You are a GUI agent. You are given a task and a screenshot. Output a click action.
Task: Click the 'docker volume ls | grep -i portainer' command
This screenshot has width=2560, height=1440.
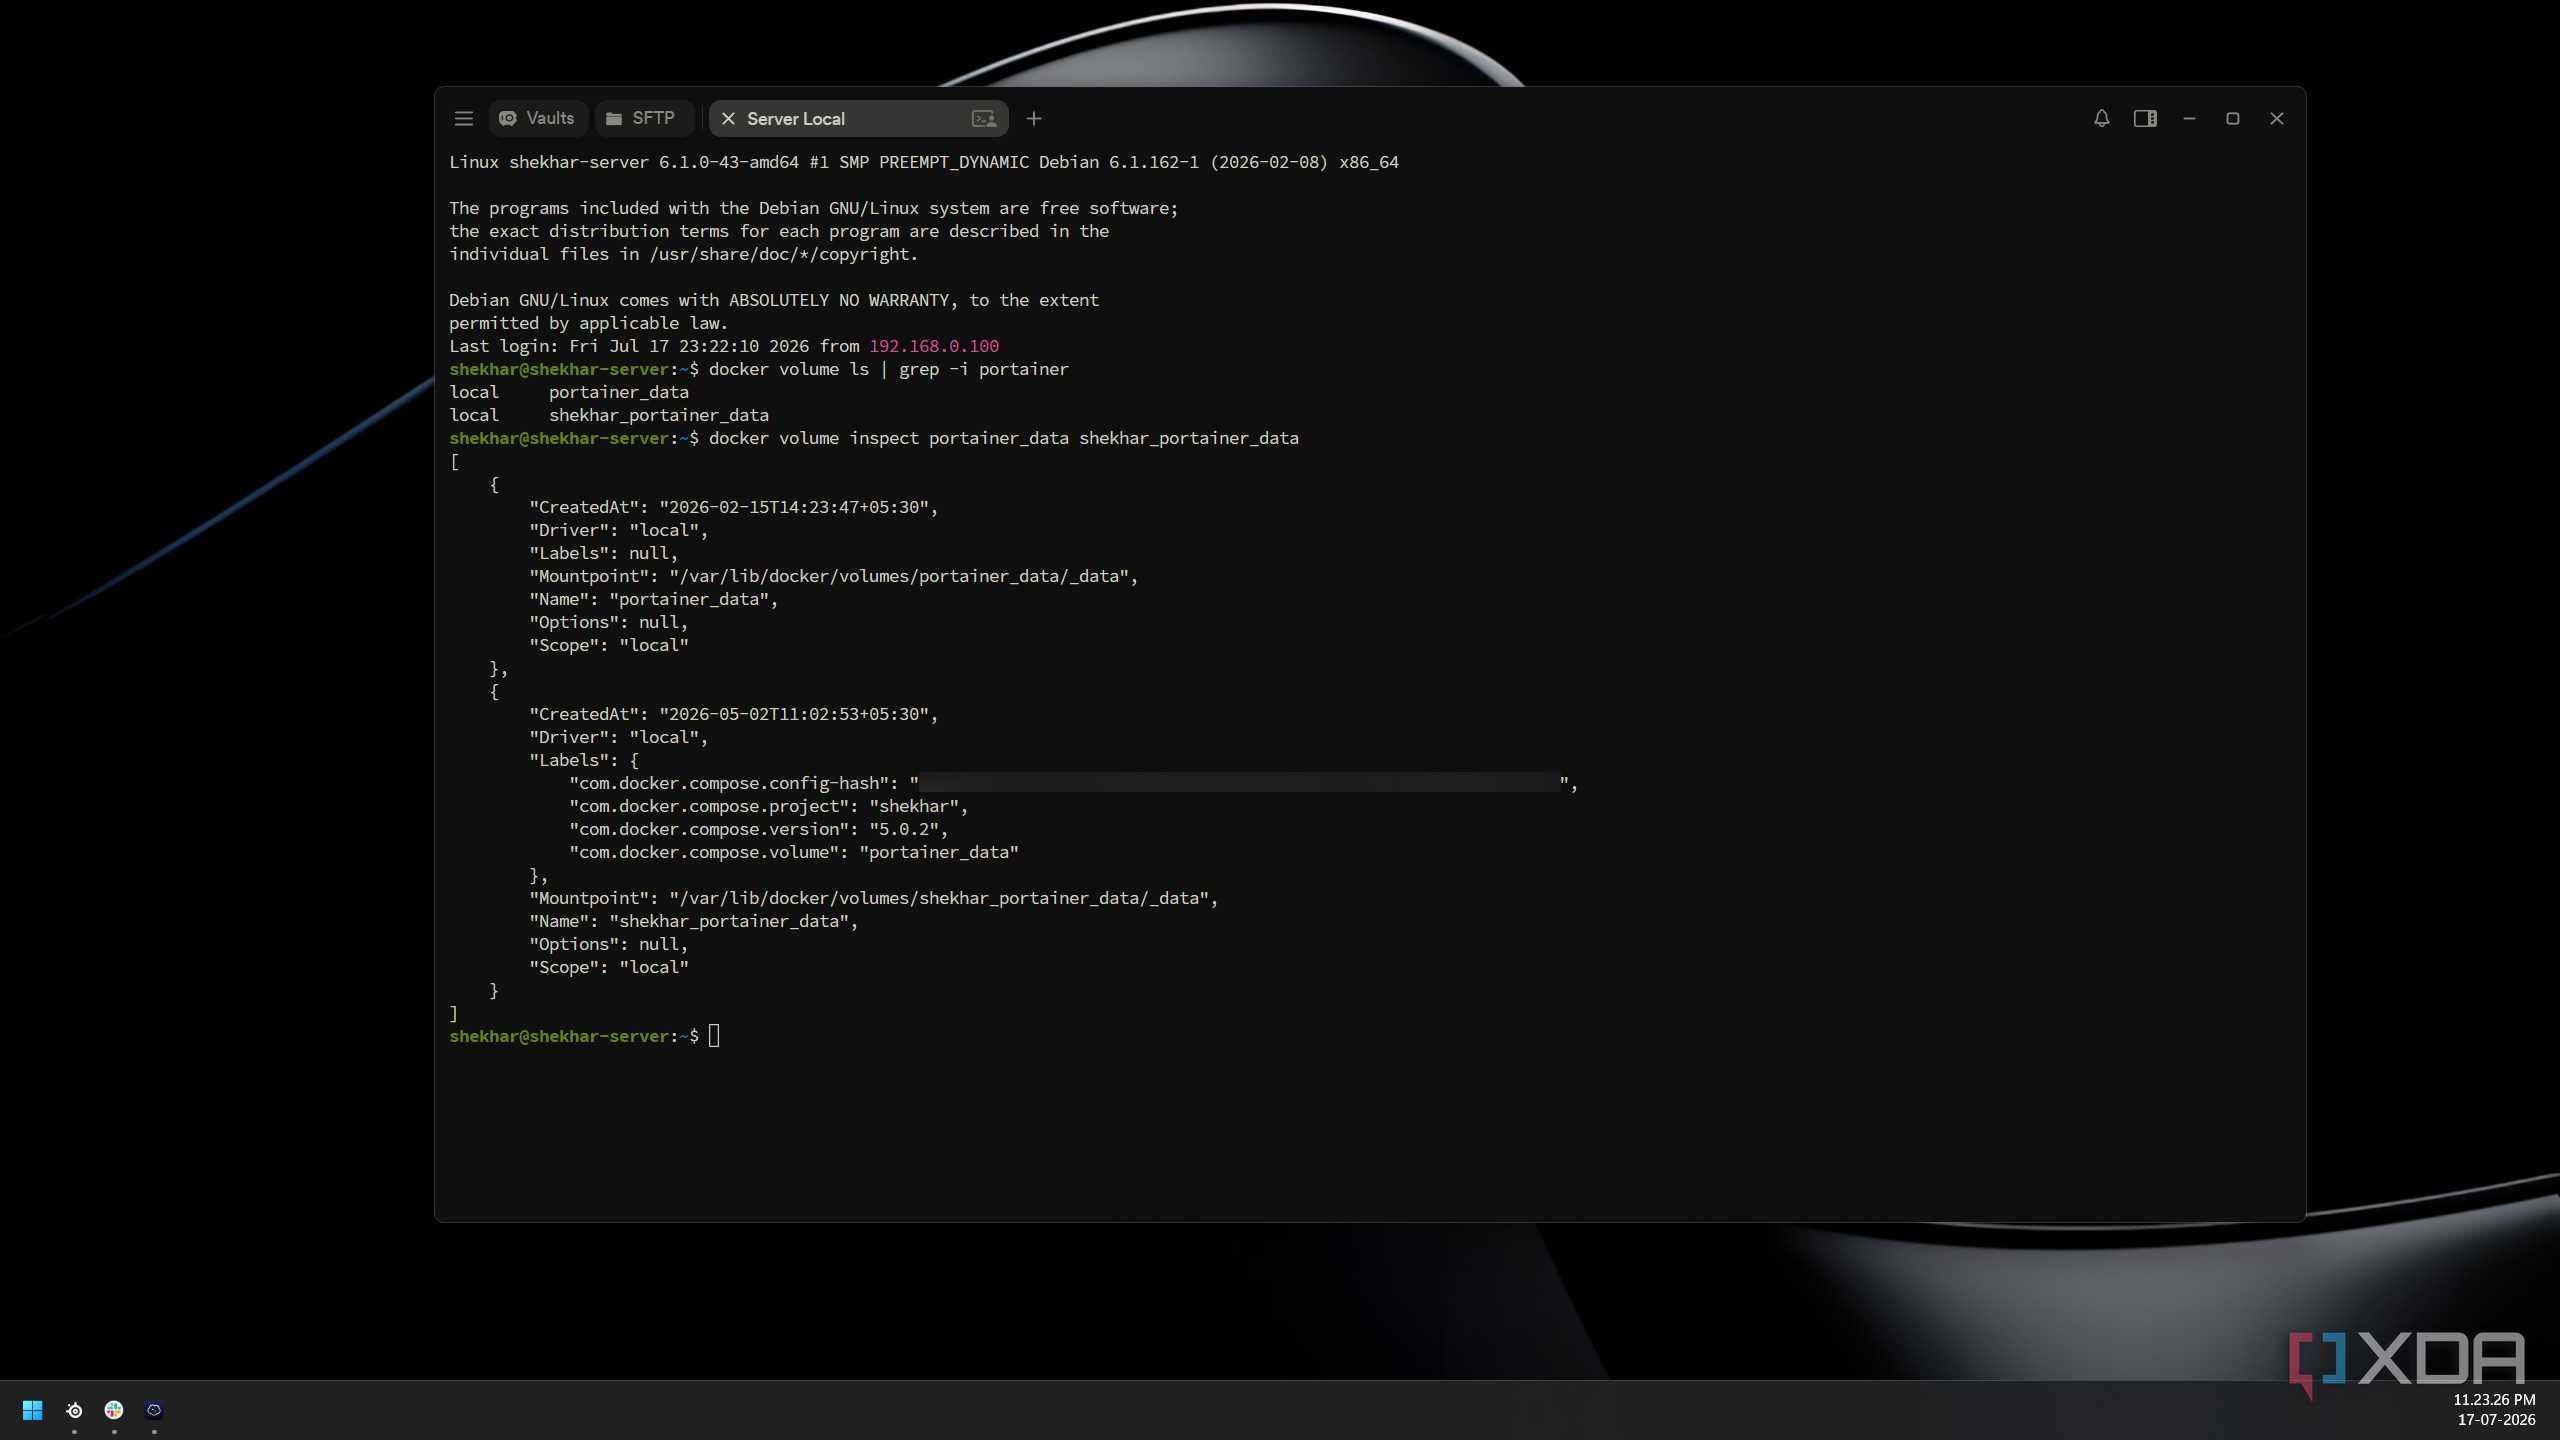(x=888, y=369)
